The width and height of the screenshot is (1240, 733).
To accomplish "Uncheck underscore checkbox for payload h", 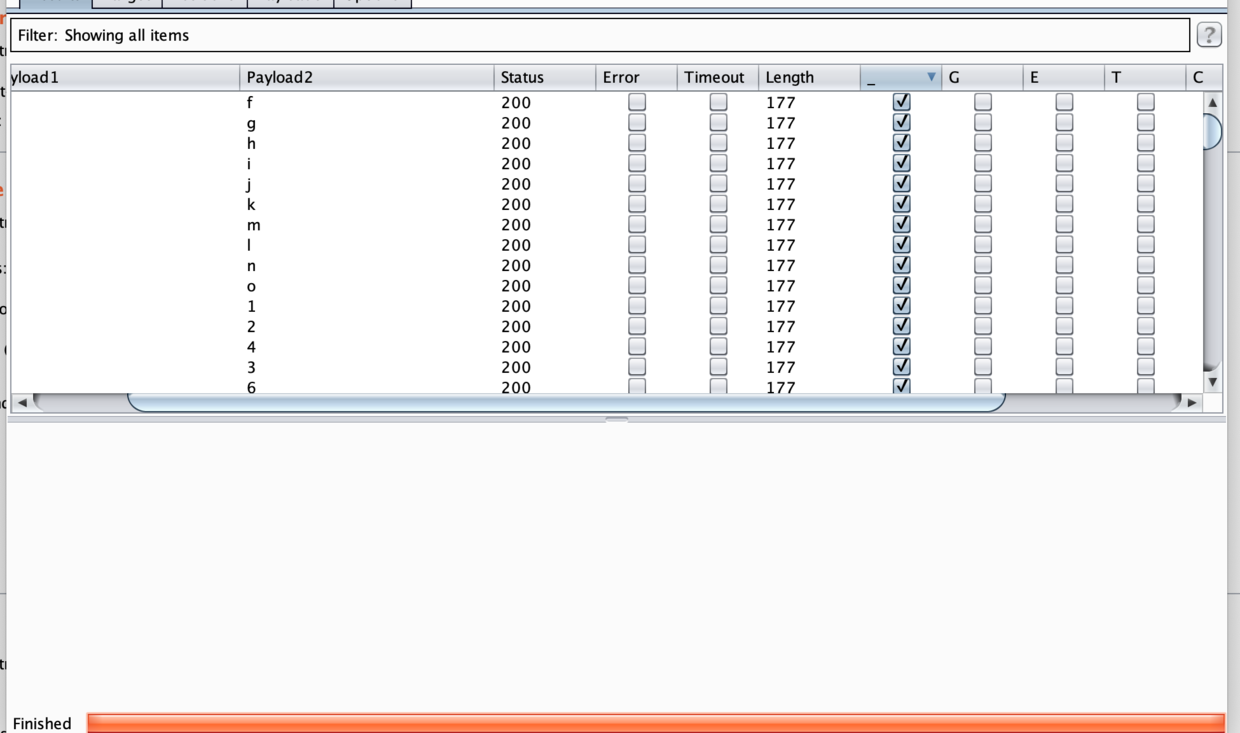I will [901, 143].
